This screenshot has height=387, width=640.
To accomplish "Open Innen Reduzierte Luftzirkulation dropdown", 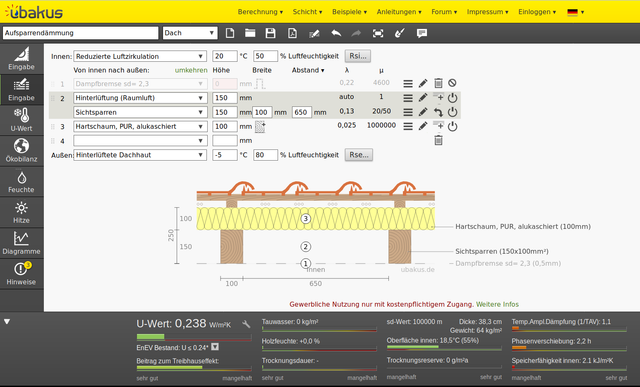I will pos(140,56).
